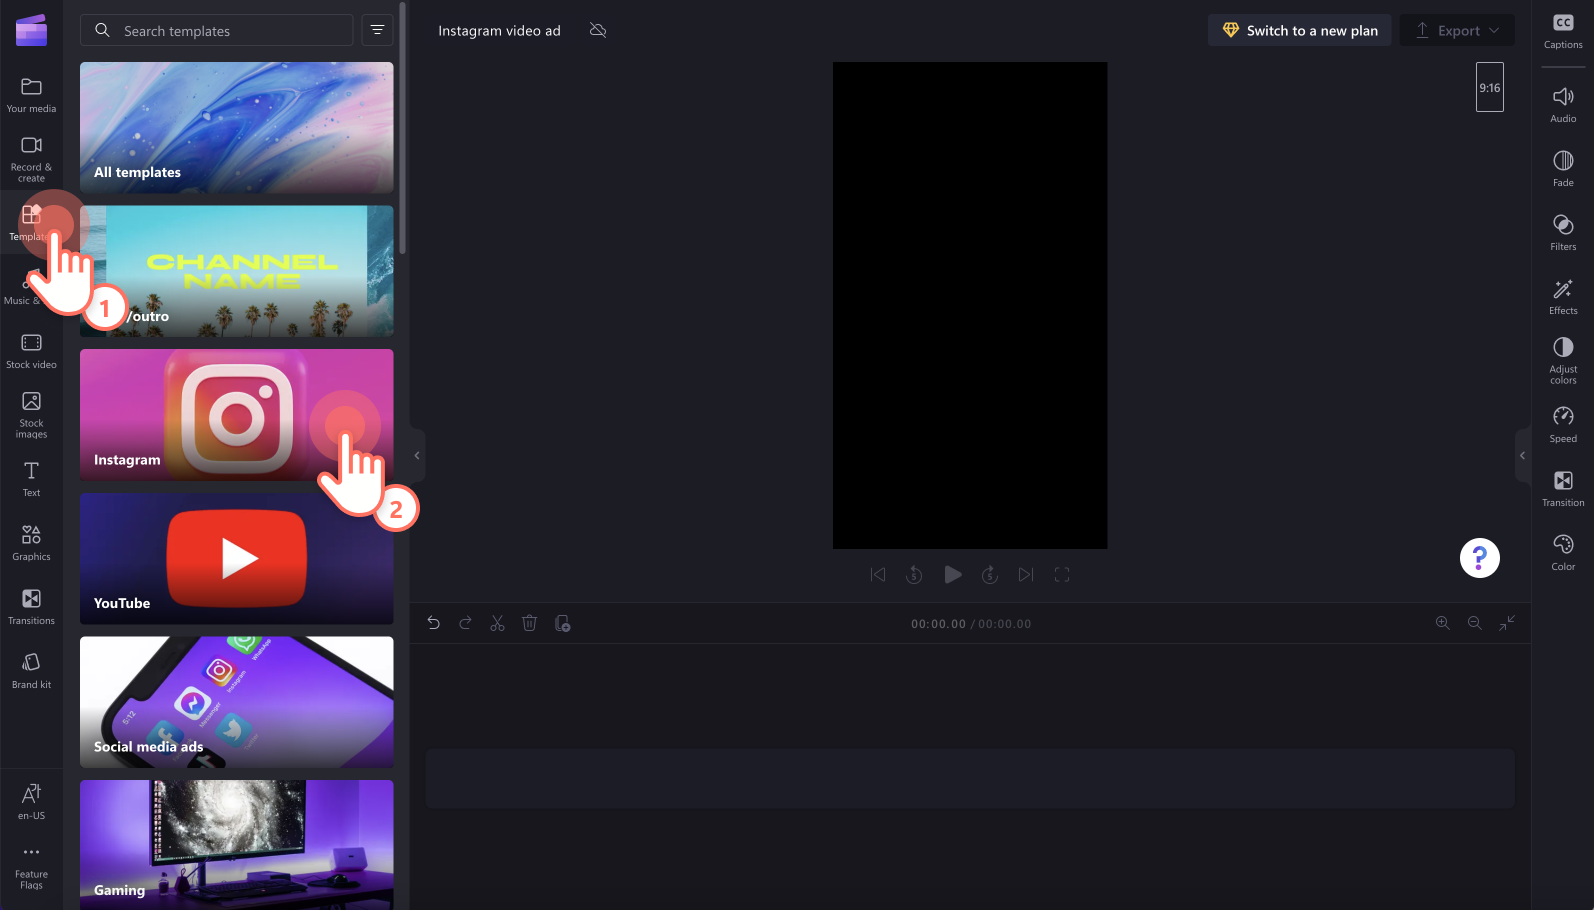Viewport: 1594px width, 910px height.
Task: Zoom in on the timeline
Action: (x=1442, y=622)
